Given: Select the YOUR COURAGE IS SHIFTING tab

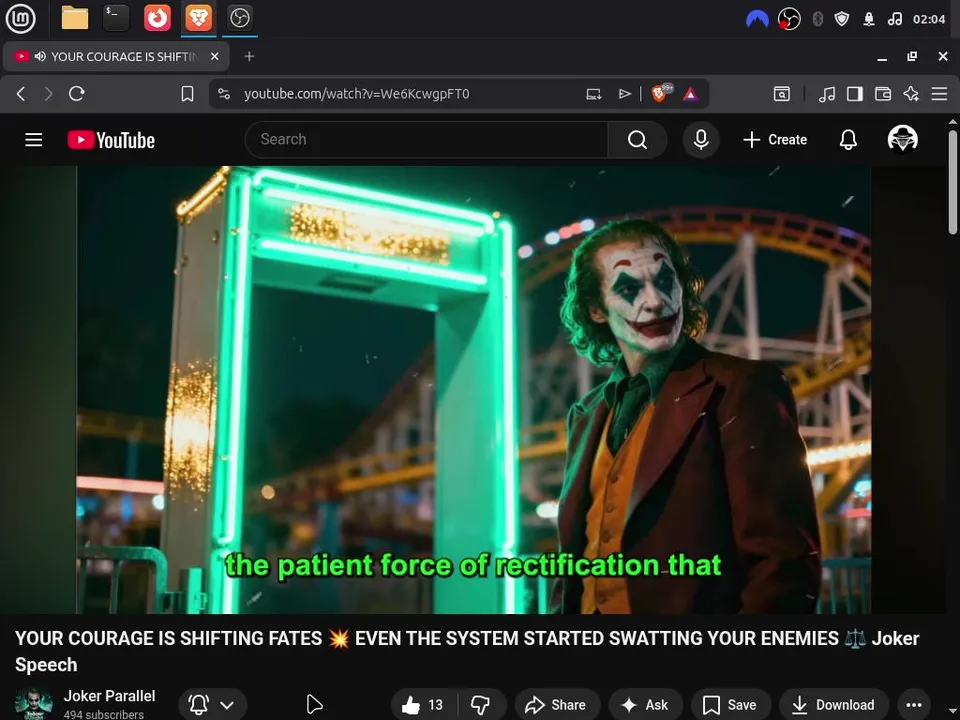Looking at the screenshot, I should click(116, 56).
